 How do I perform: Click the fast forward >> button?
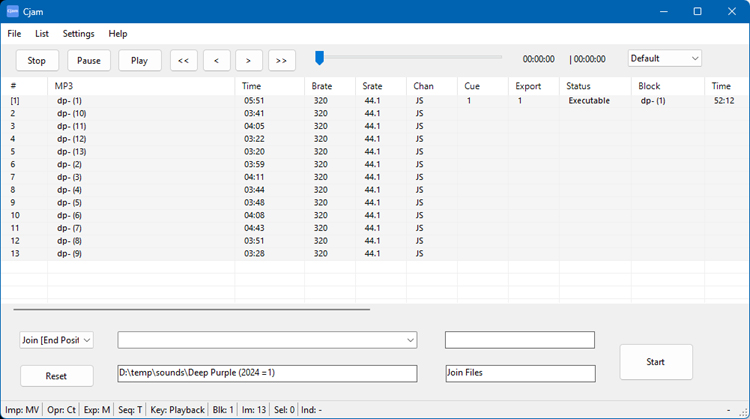[x=281, y=61]
